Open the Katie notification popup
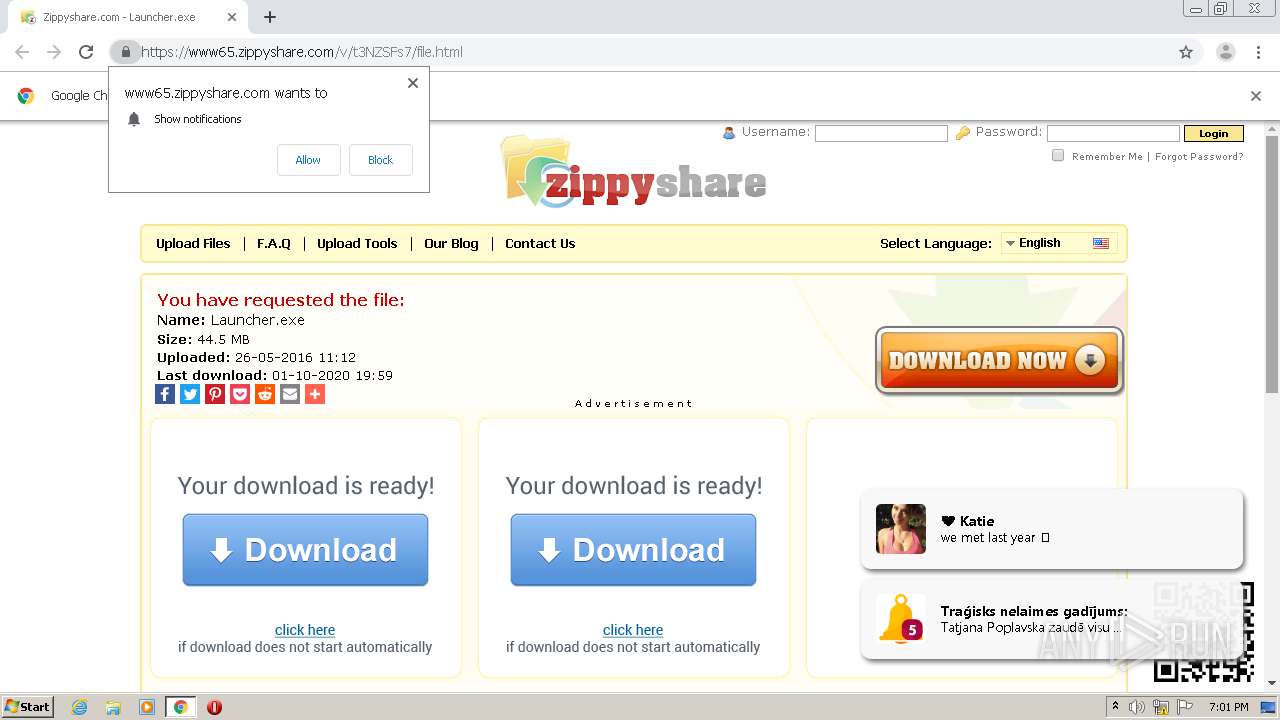Viewport: 1280px width, 720px height. coord(1052,529)
